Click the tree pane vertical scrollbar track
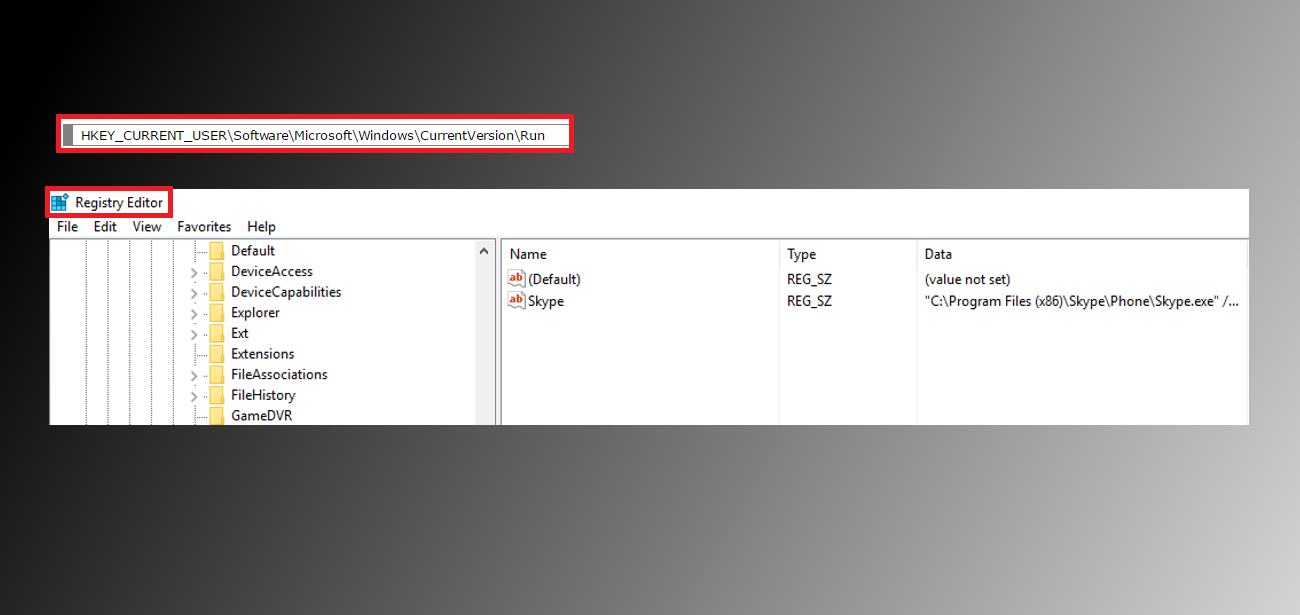1300x615 pixels. coord(485,340)
